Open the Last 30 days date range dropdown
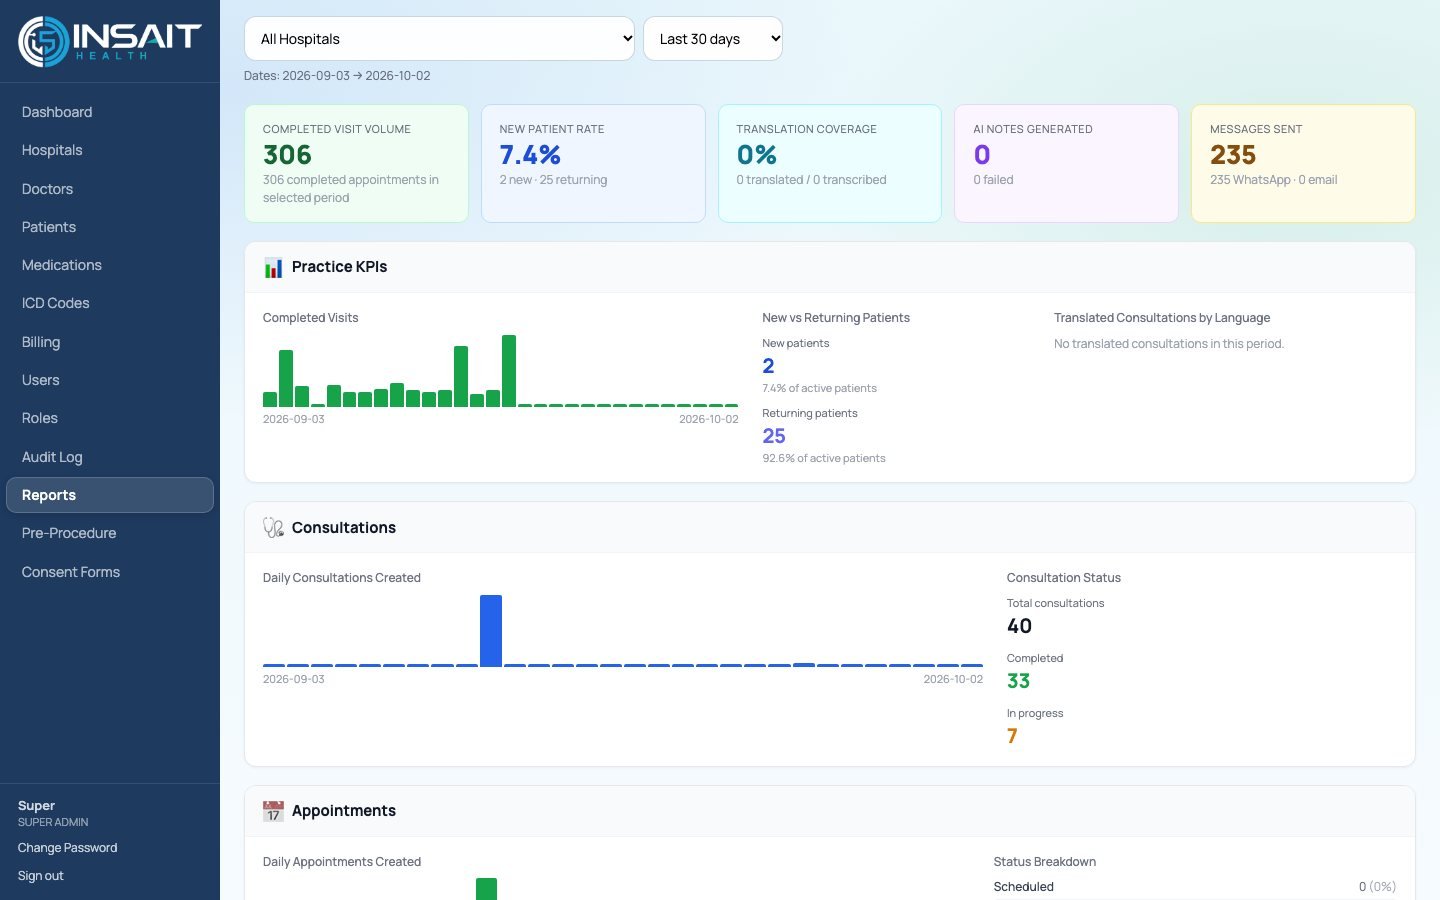 (713, 39)
